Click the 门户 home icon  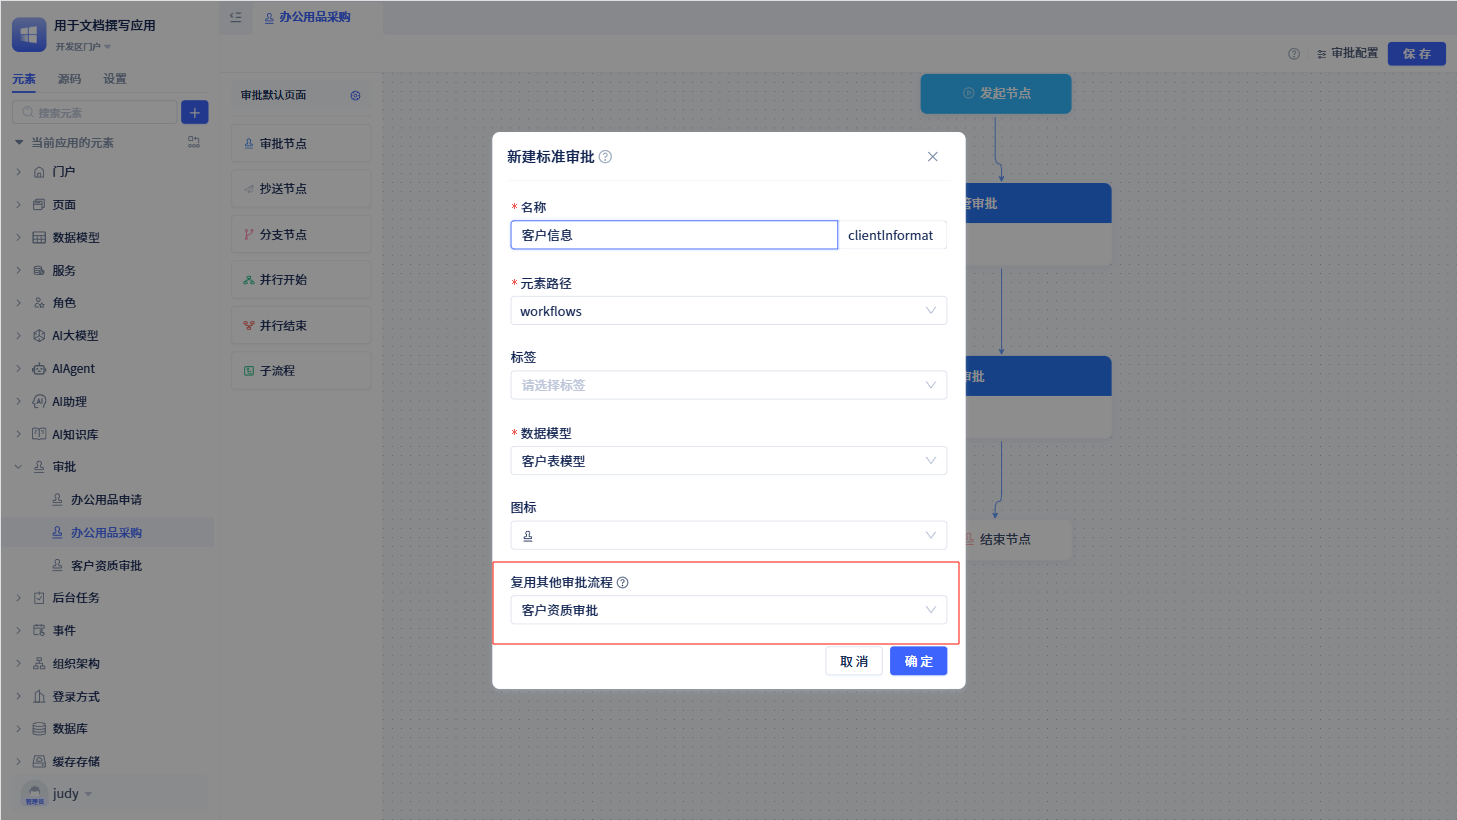pos(39,172)
